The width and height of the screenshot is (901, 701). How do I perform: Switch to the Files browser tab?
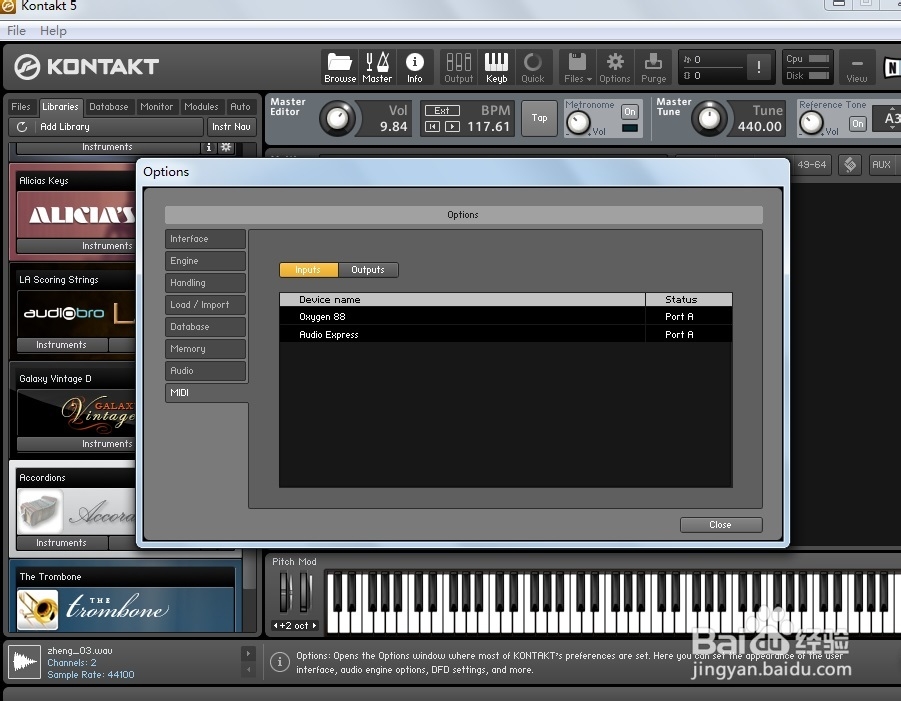(x=21, y=106)
